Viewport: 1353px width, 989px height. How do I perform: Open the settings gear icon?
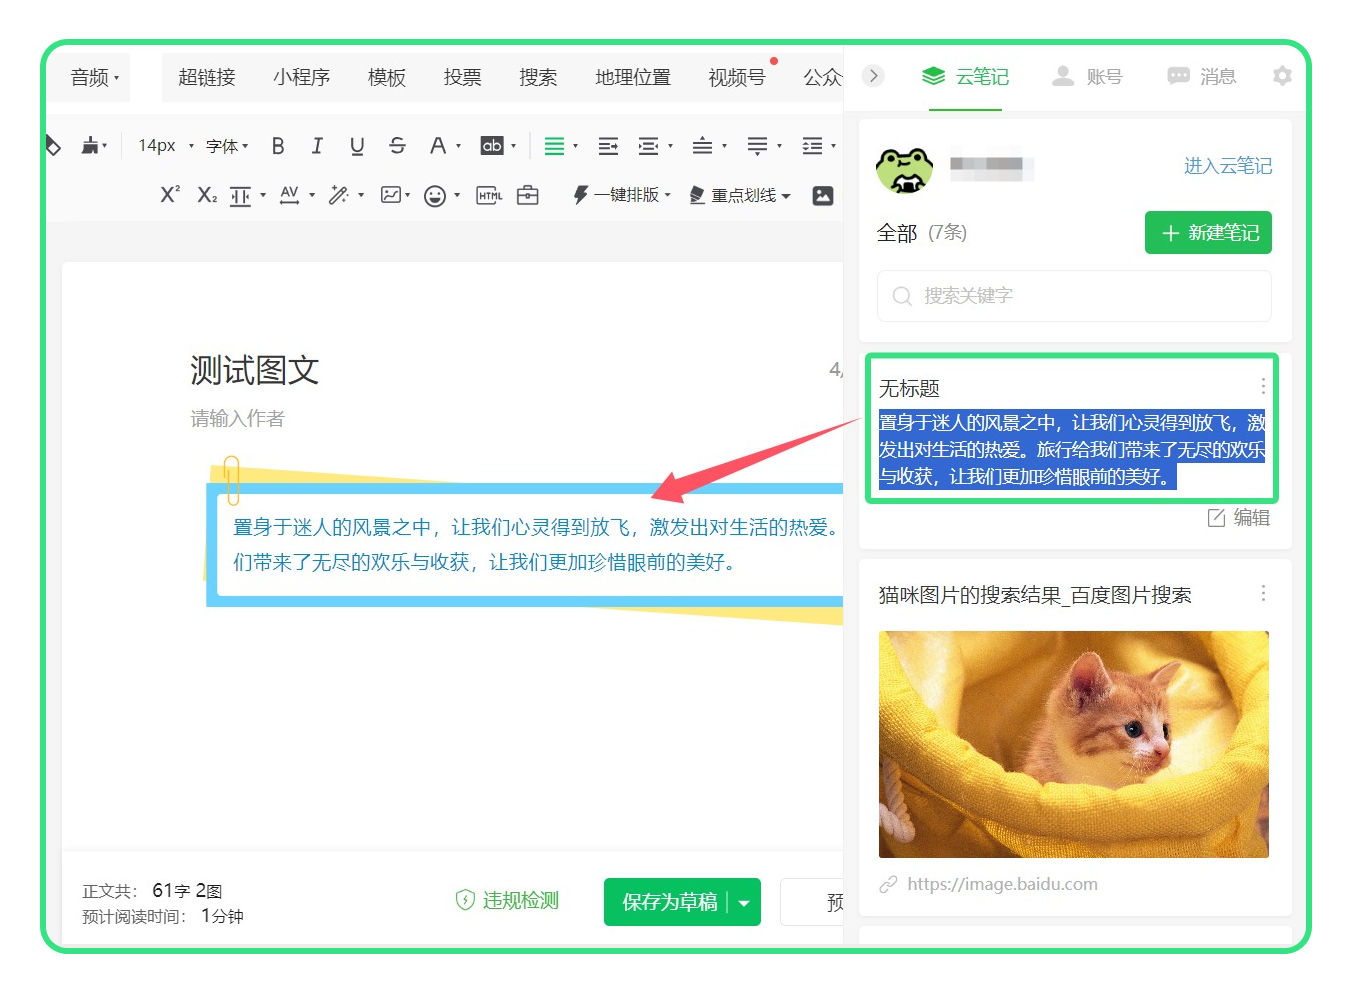point(1282,76)
